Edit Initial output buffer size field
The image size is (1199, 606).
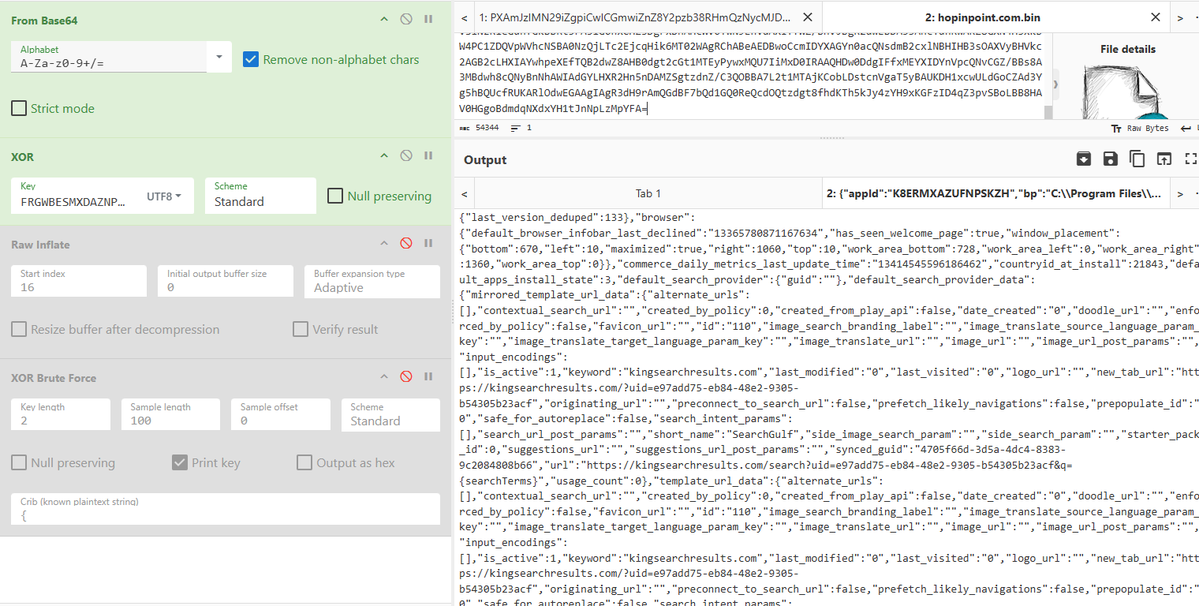coord(226,281)
